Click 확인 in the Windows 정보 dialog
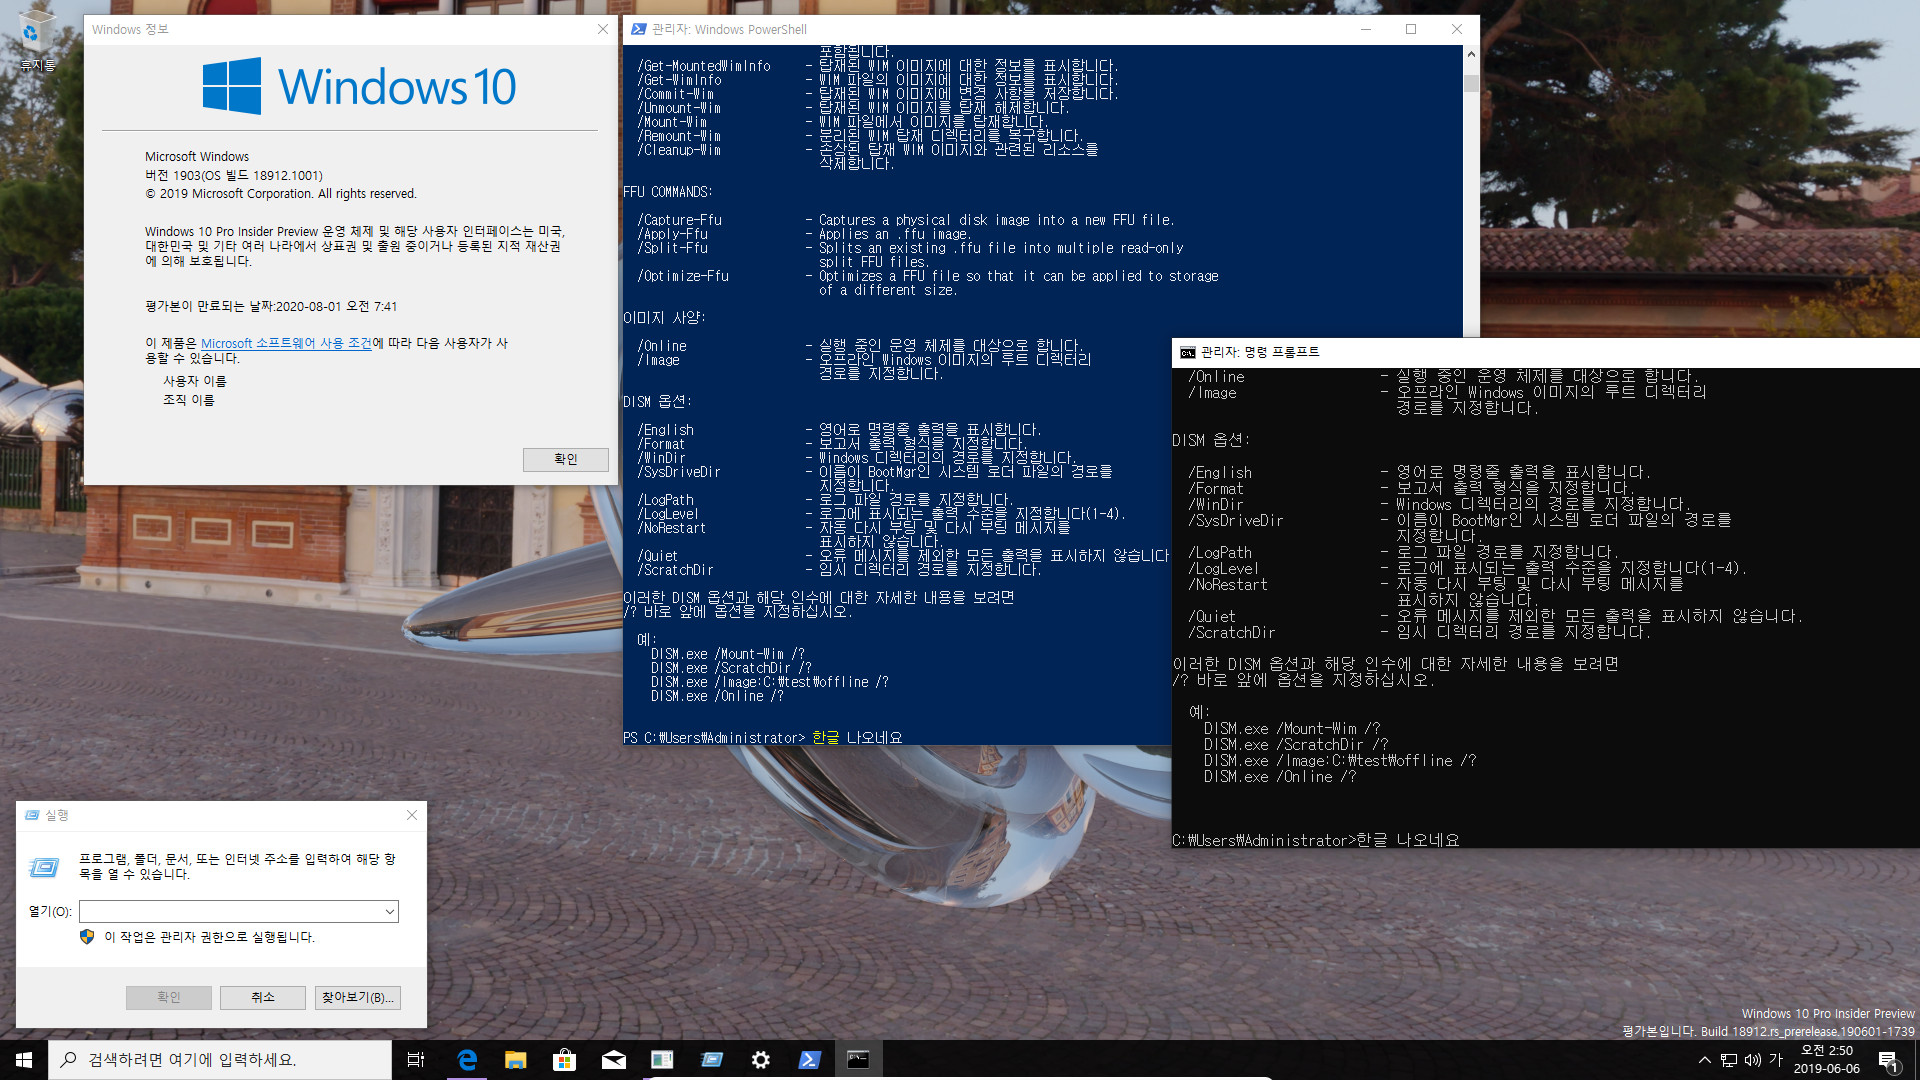The image size is (1920, 1080). [x=566, y=459]
